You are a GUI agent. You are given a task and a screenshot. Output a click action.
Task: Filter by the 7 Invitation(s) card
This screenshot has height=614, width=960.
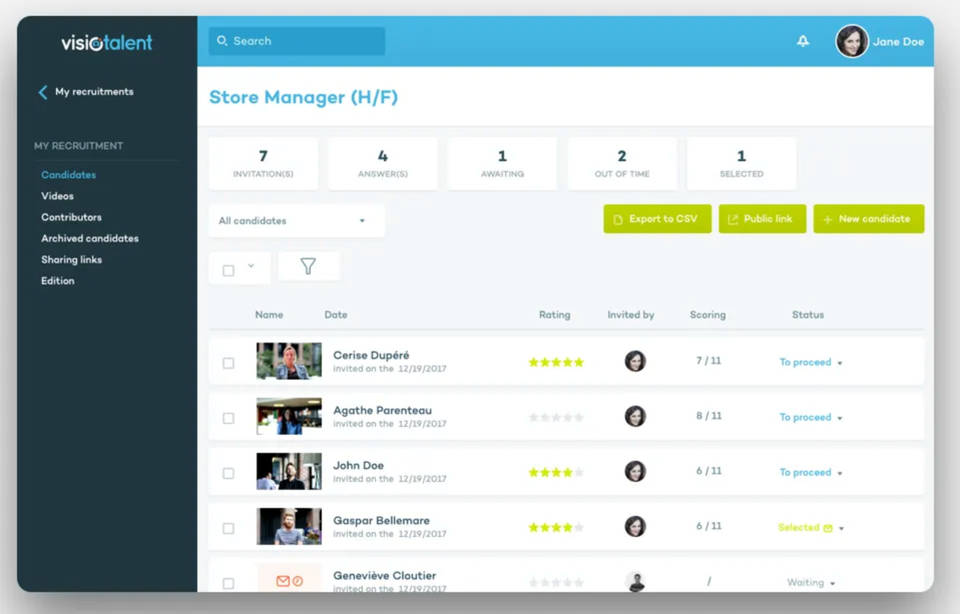263,163
